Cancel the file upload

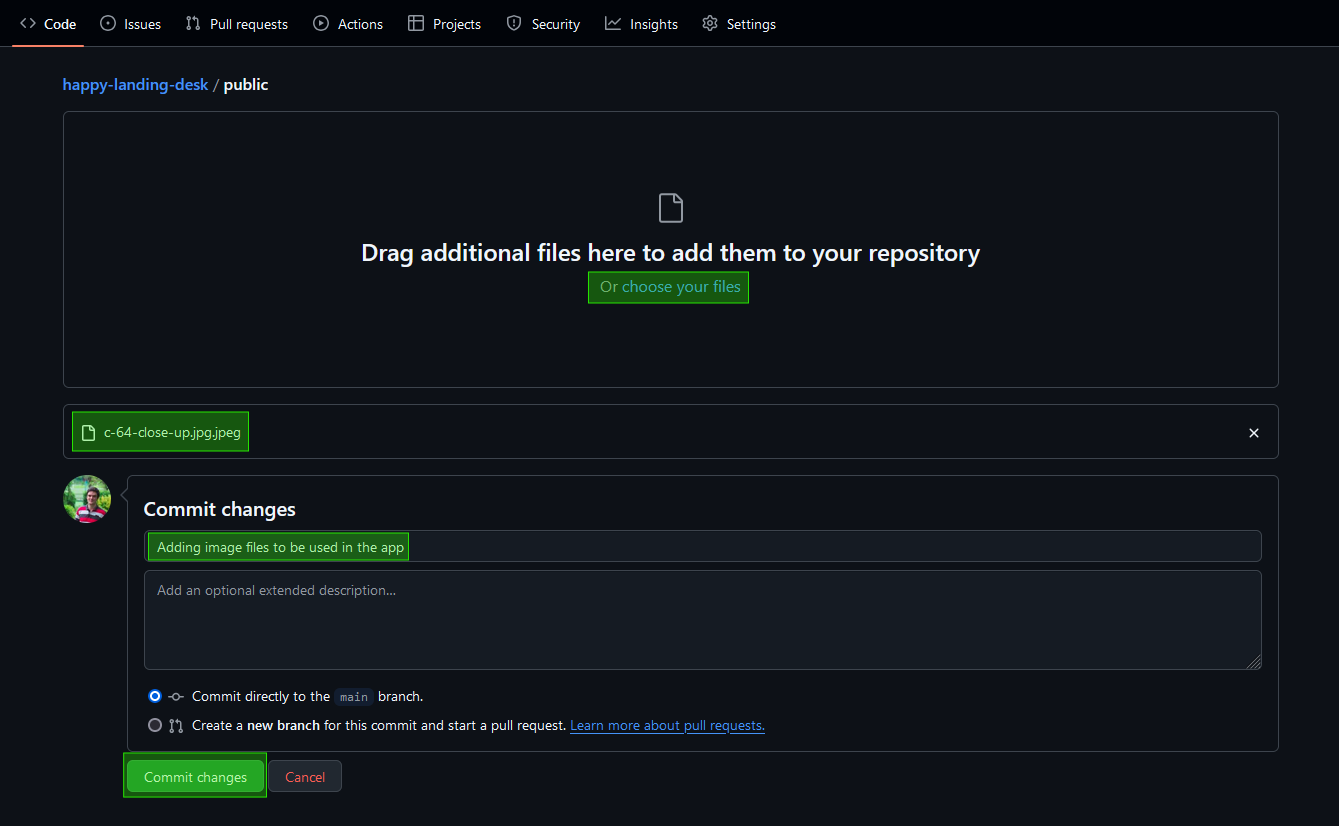tap(305, 775)
